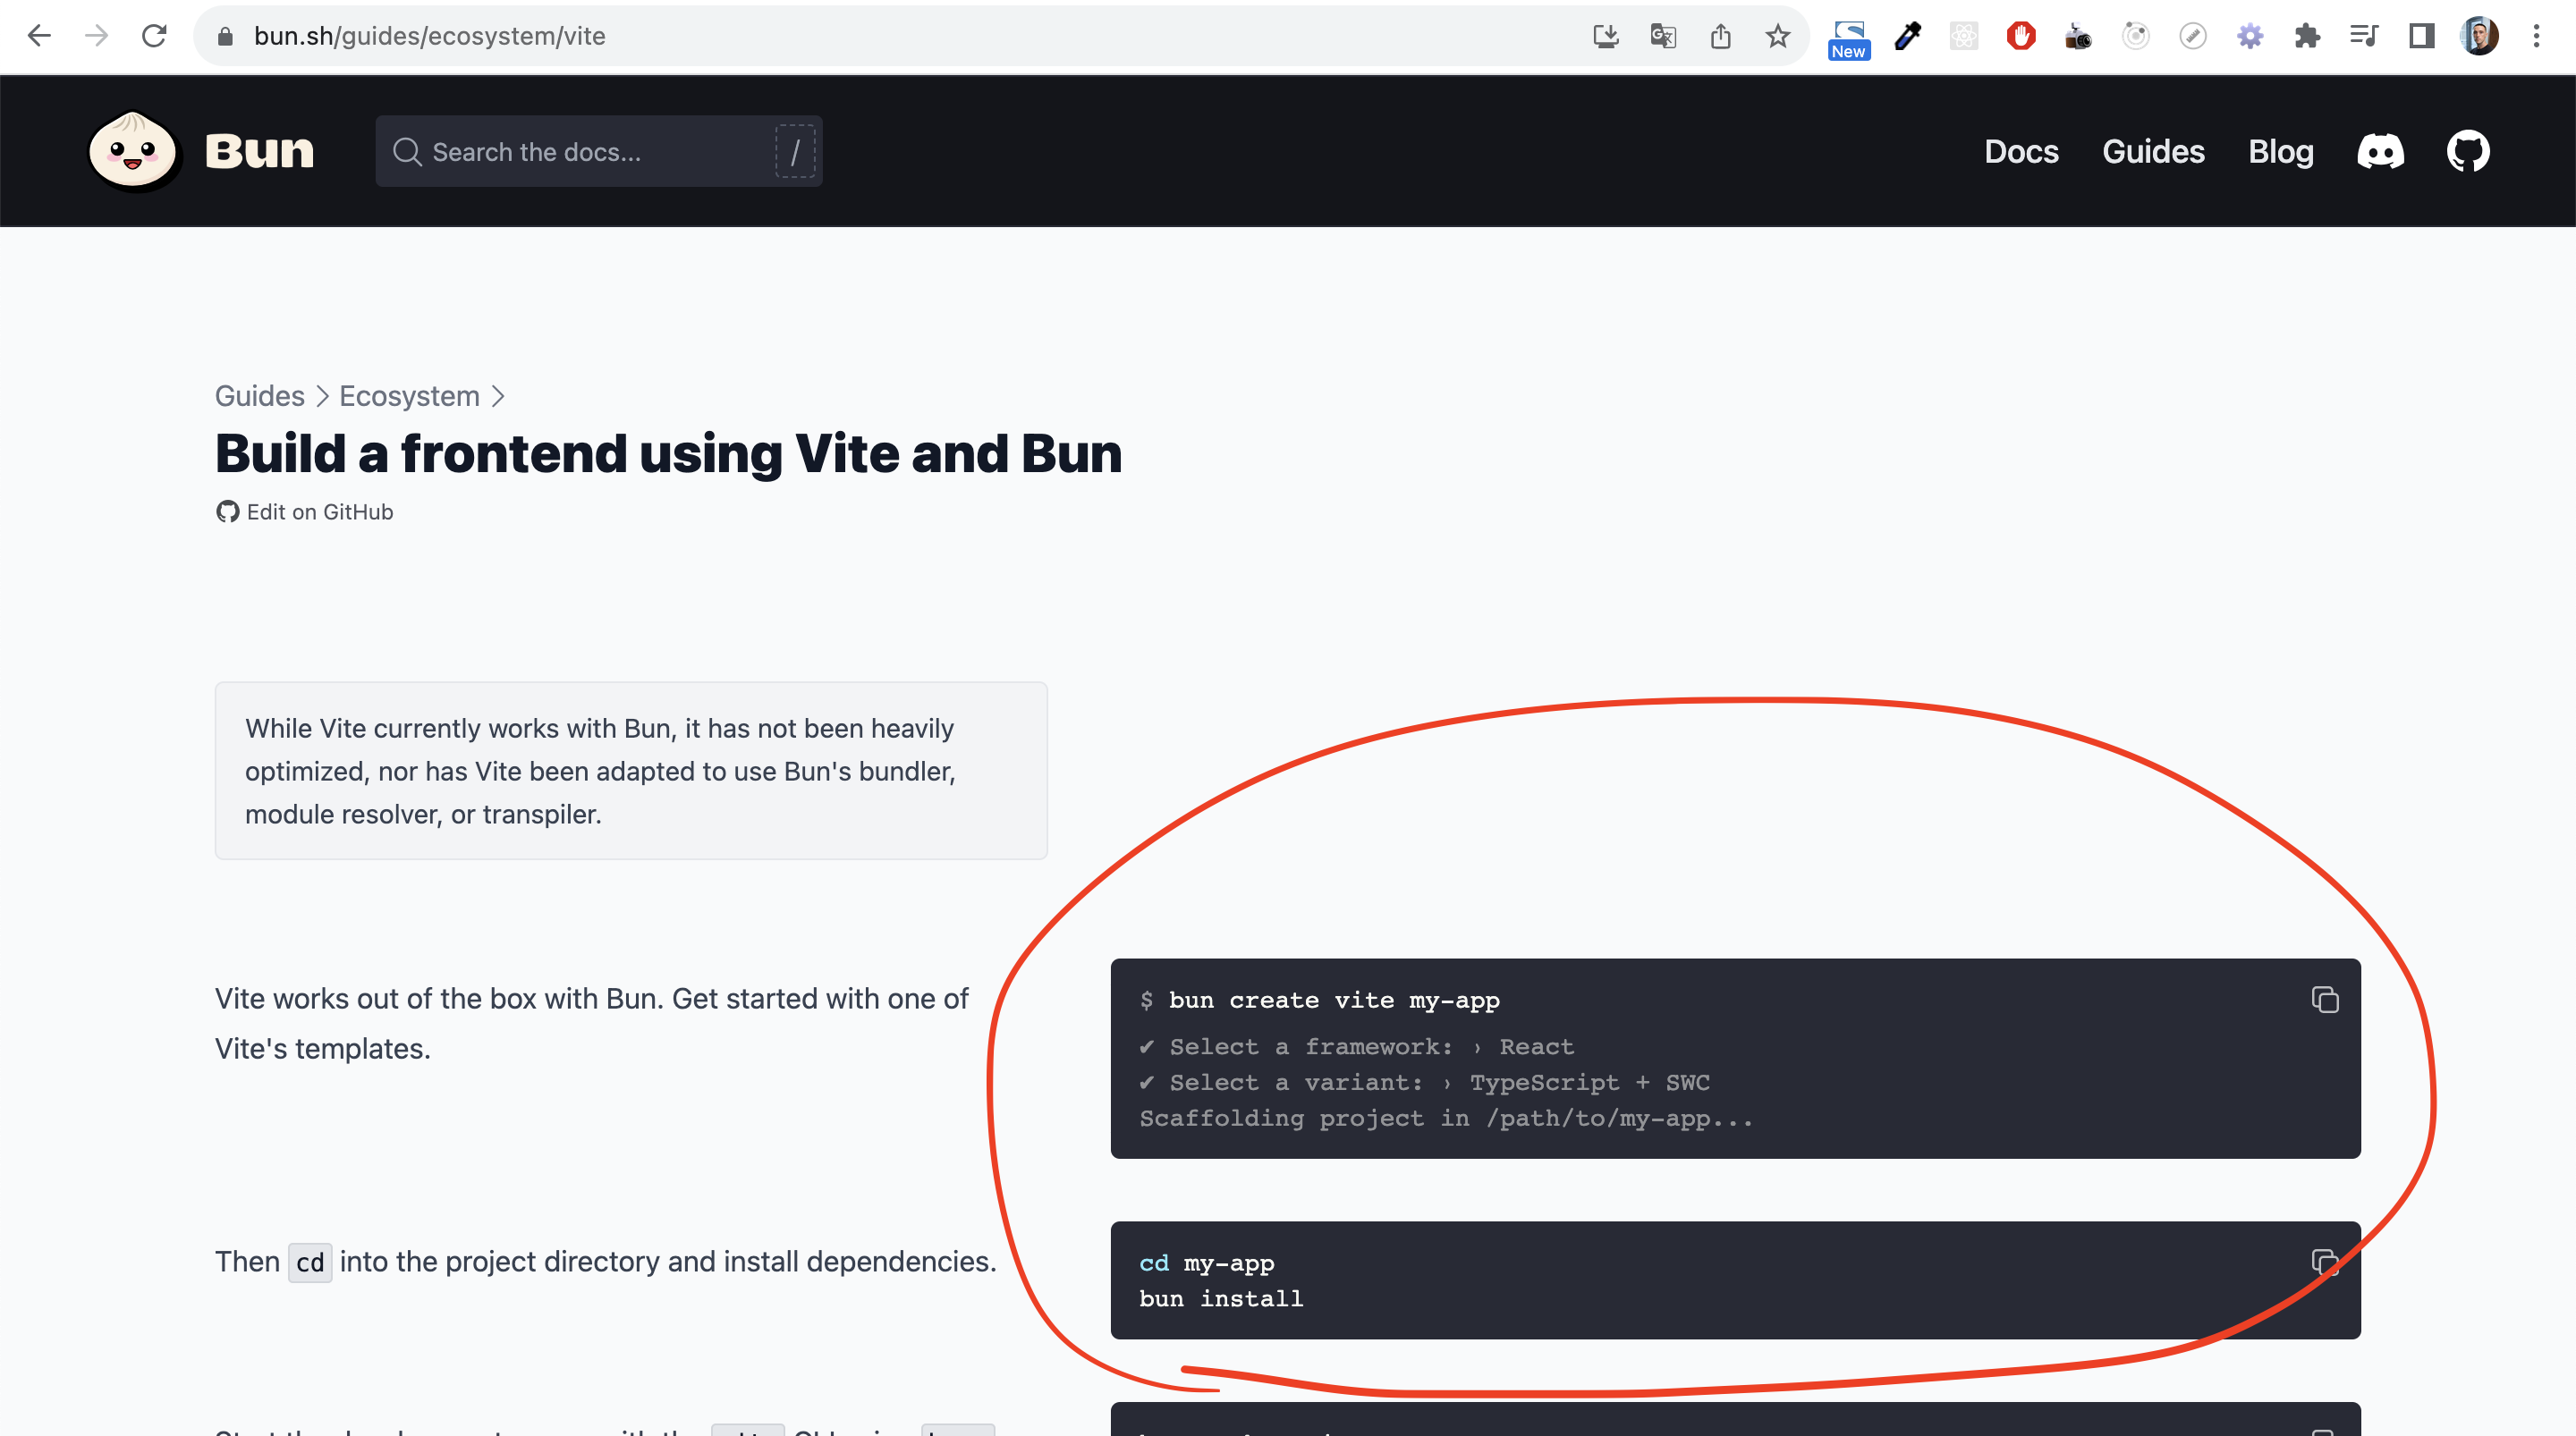Click the slash shortcut key hint
2576x1436 pixels.
pyautogui.click(x=795, y=152)
